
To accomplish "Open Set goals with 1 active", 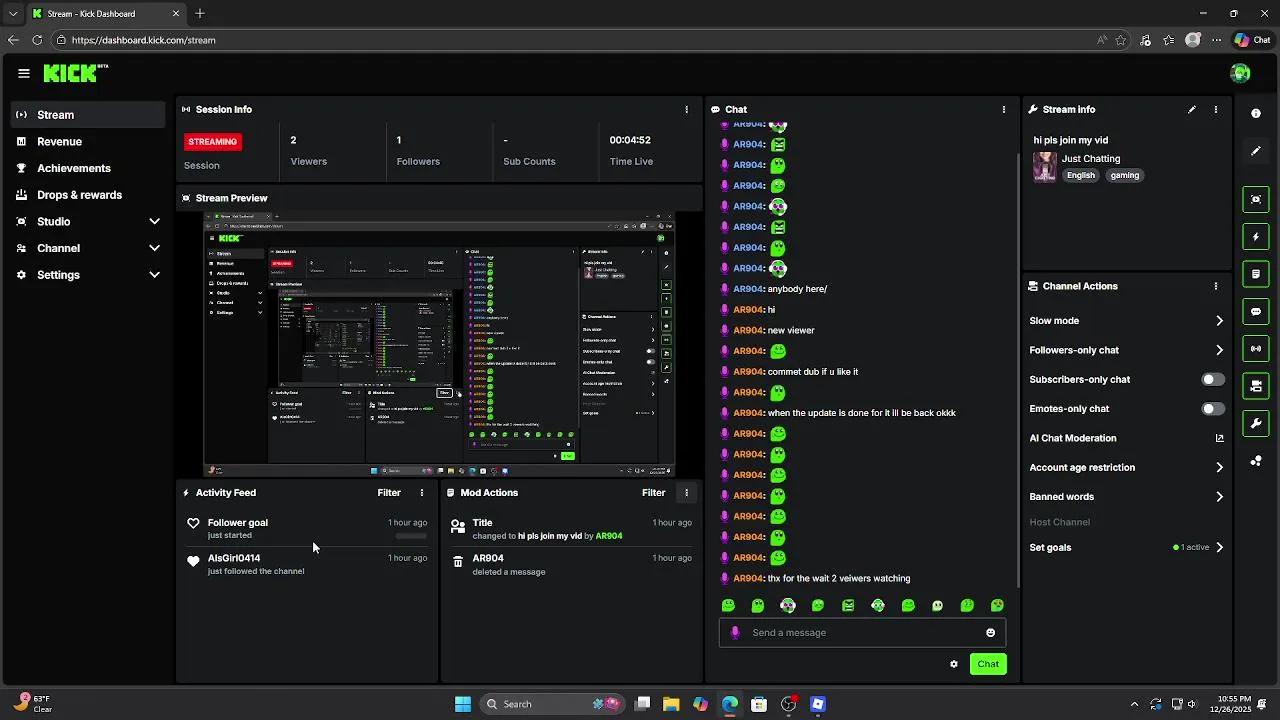I will pyautogui.click(x=1126, y=548).
